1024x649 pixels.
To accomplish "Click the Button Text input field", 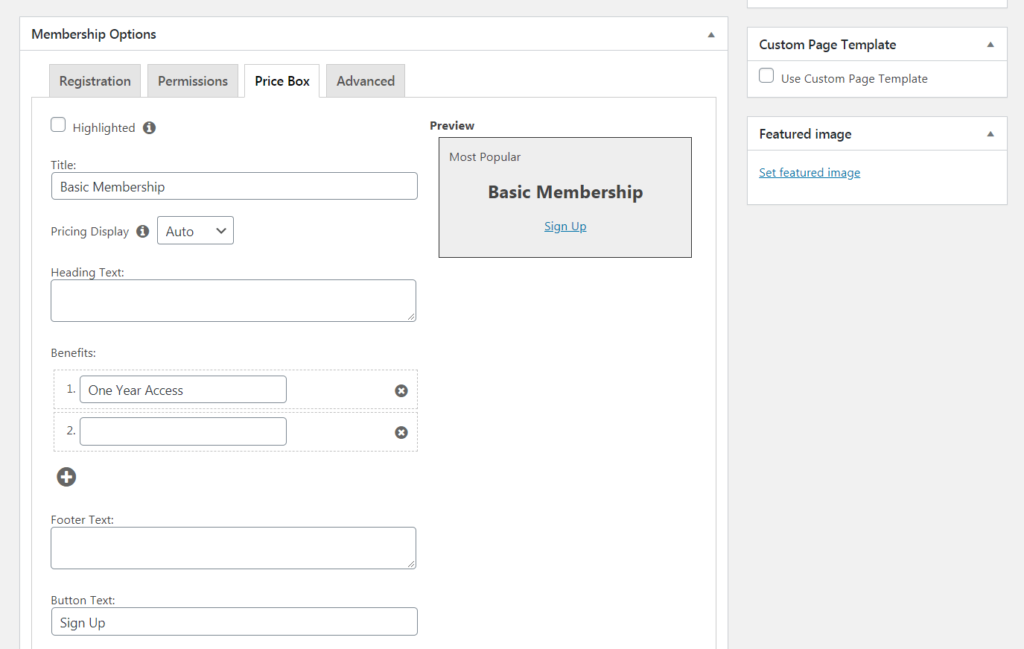I will pos(234,622).
